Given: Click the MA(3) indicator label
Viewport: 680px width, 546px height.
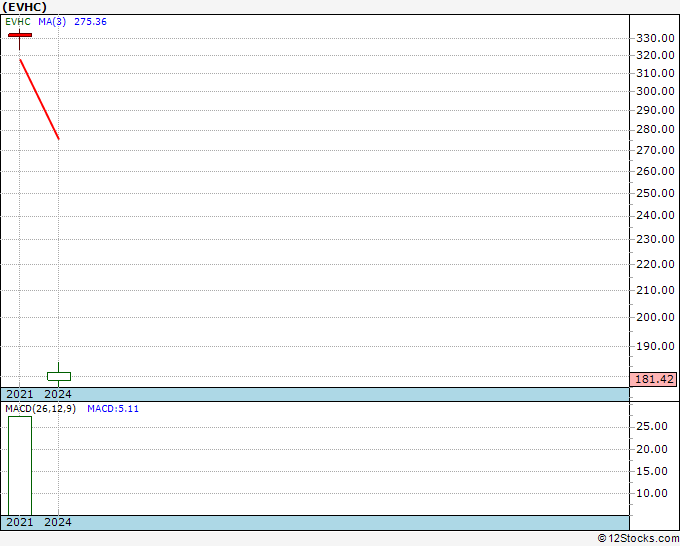Looking at the screenshot, I should [x=52, y=22].
